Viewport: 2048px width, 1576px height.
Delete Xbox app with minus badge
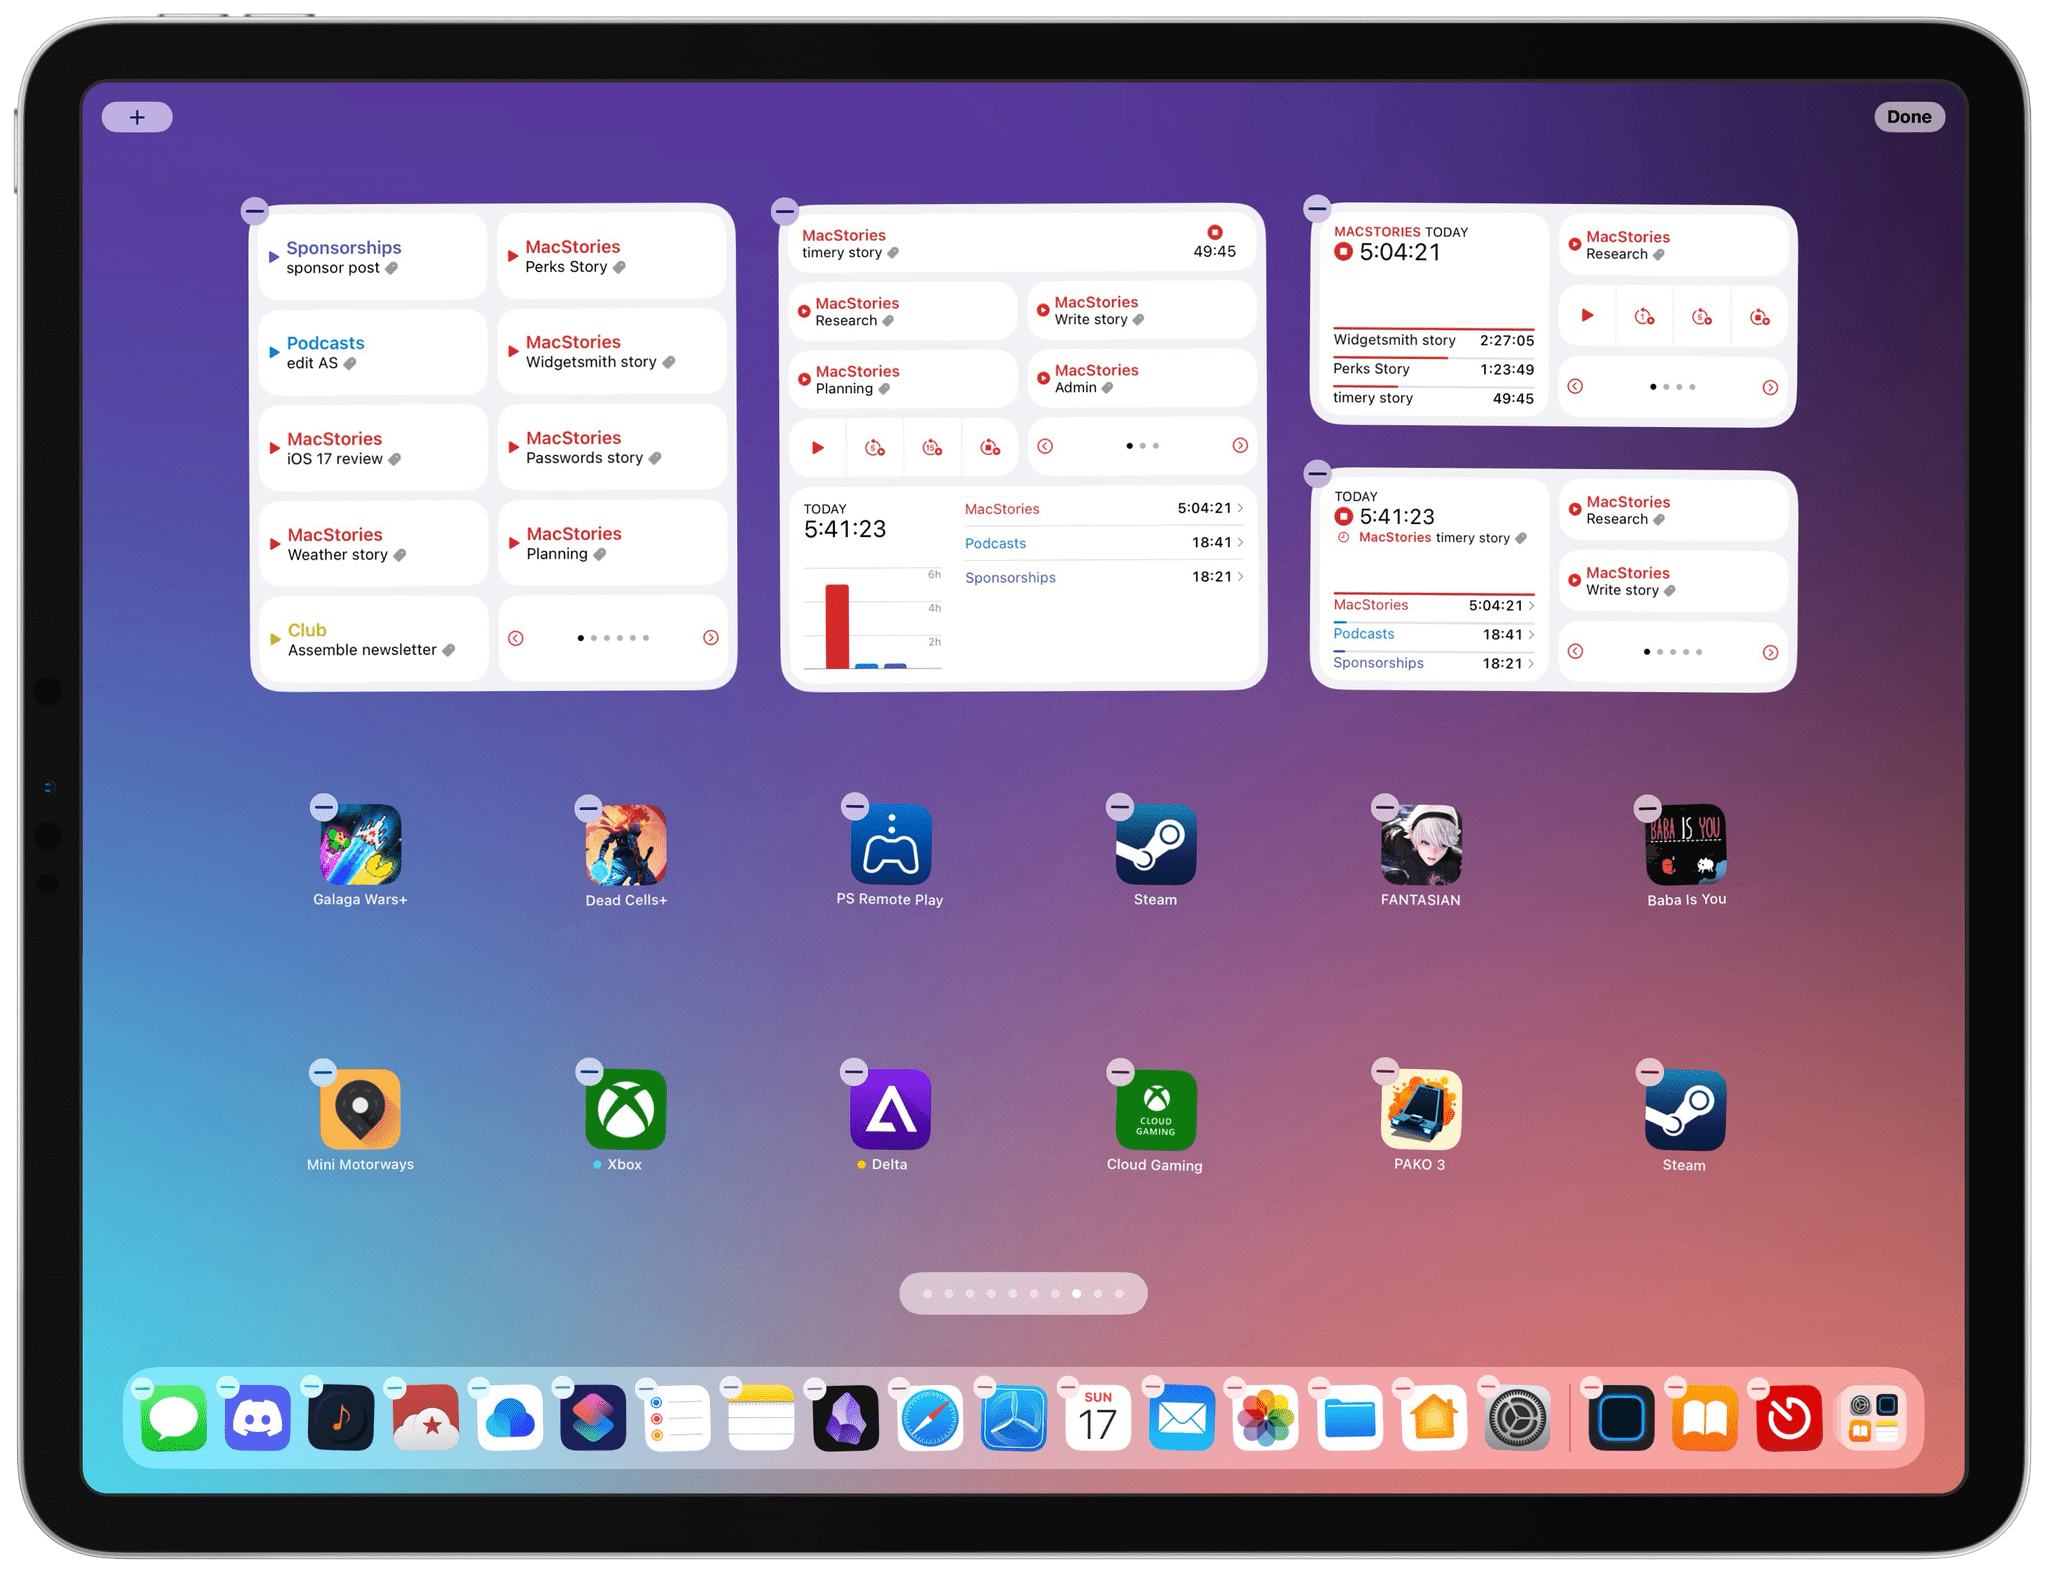tap(589, 1072)
